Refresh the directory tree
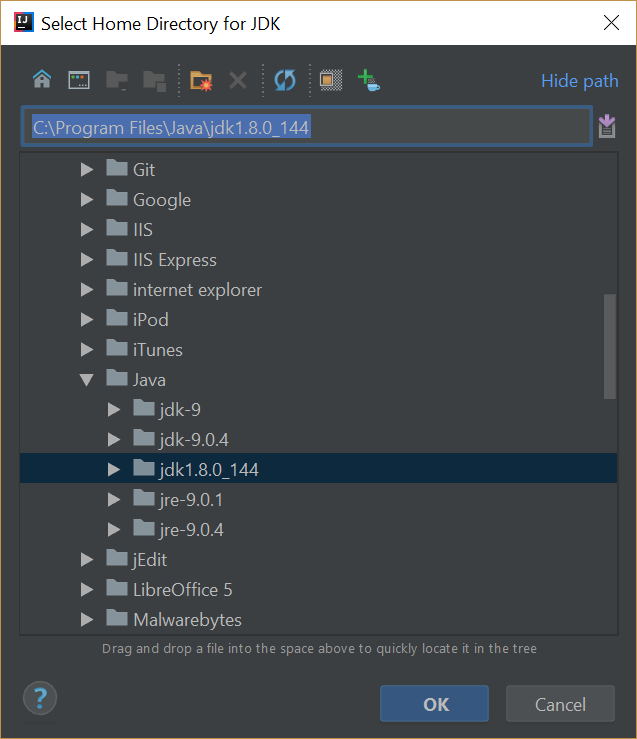Screen dimensions: 637x739 (285, 80)
